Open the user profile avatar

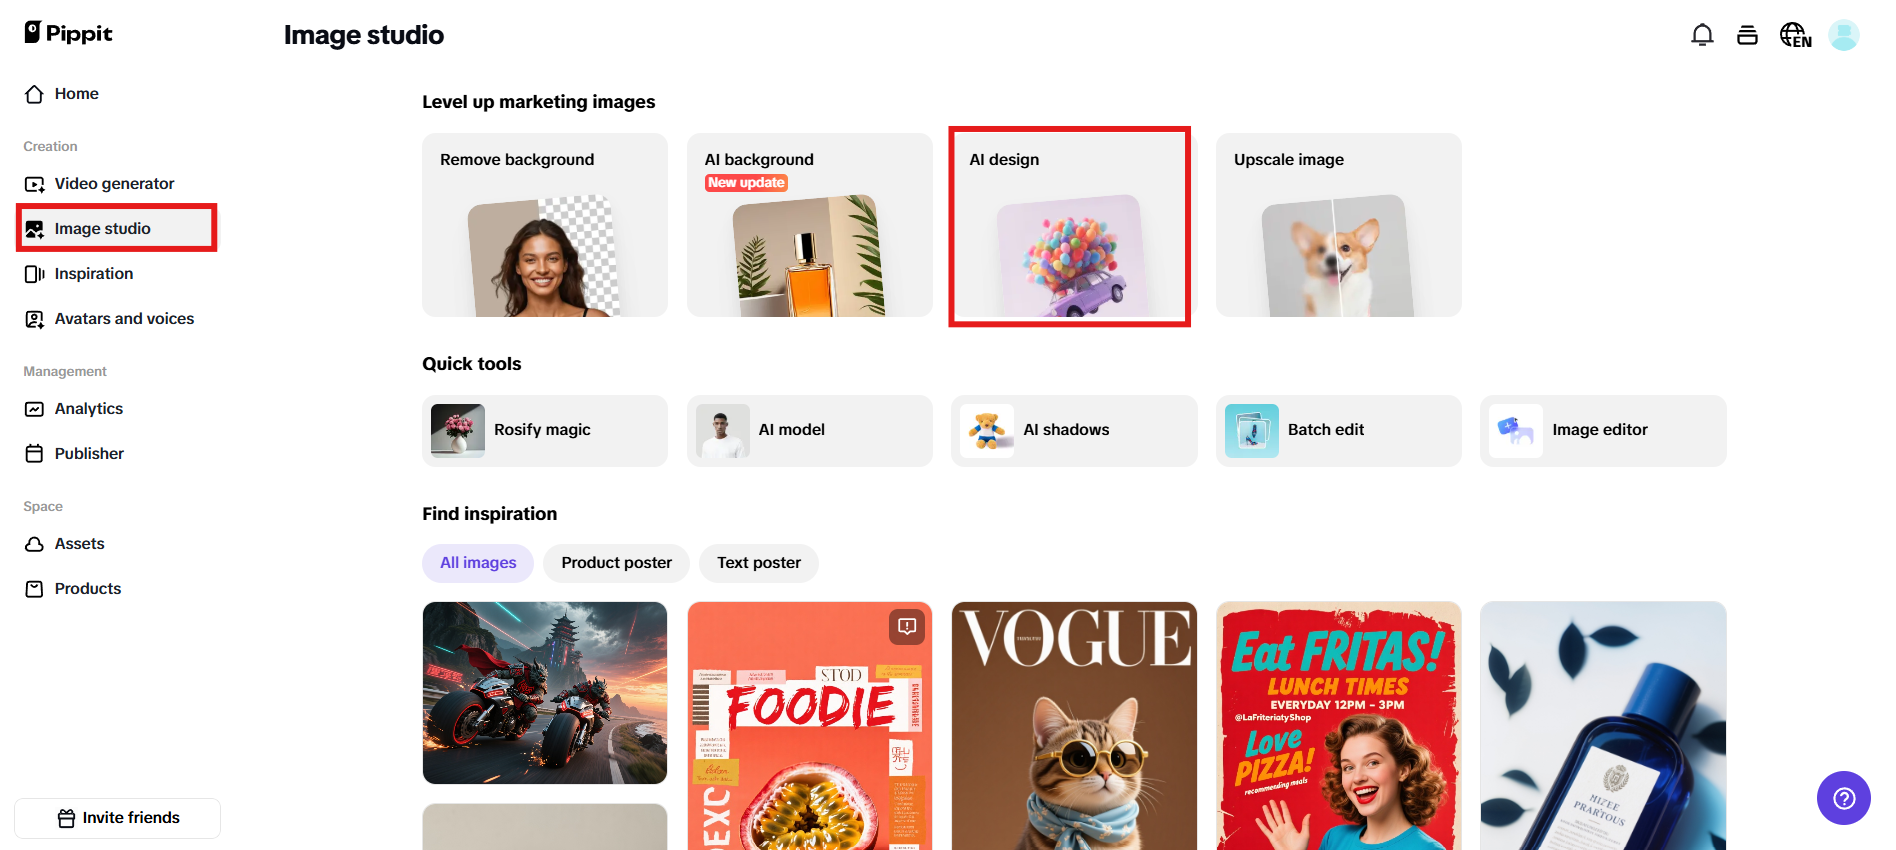[x=1843, y=35]
